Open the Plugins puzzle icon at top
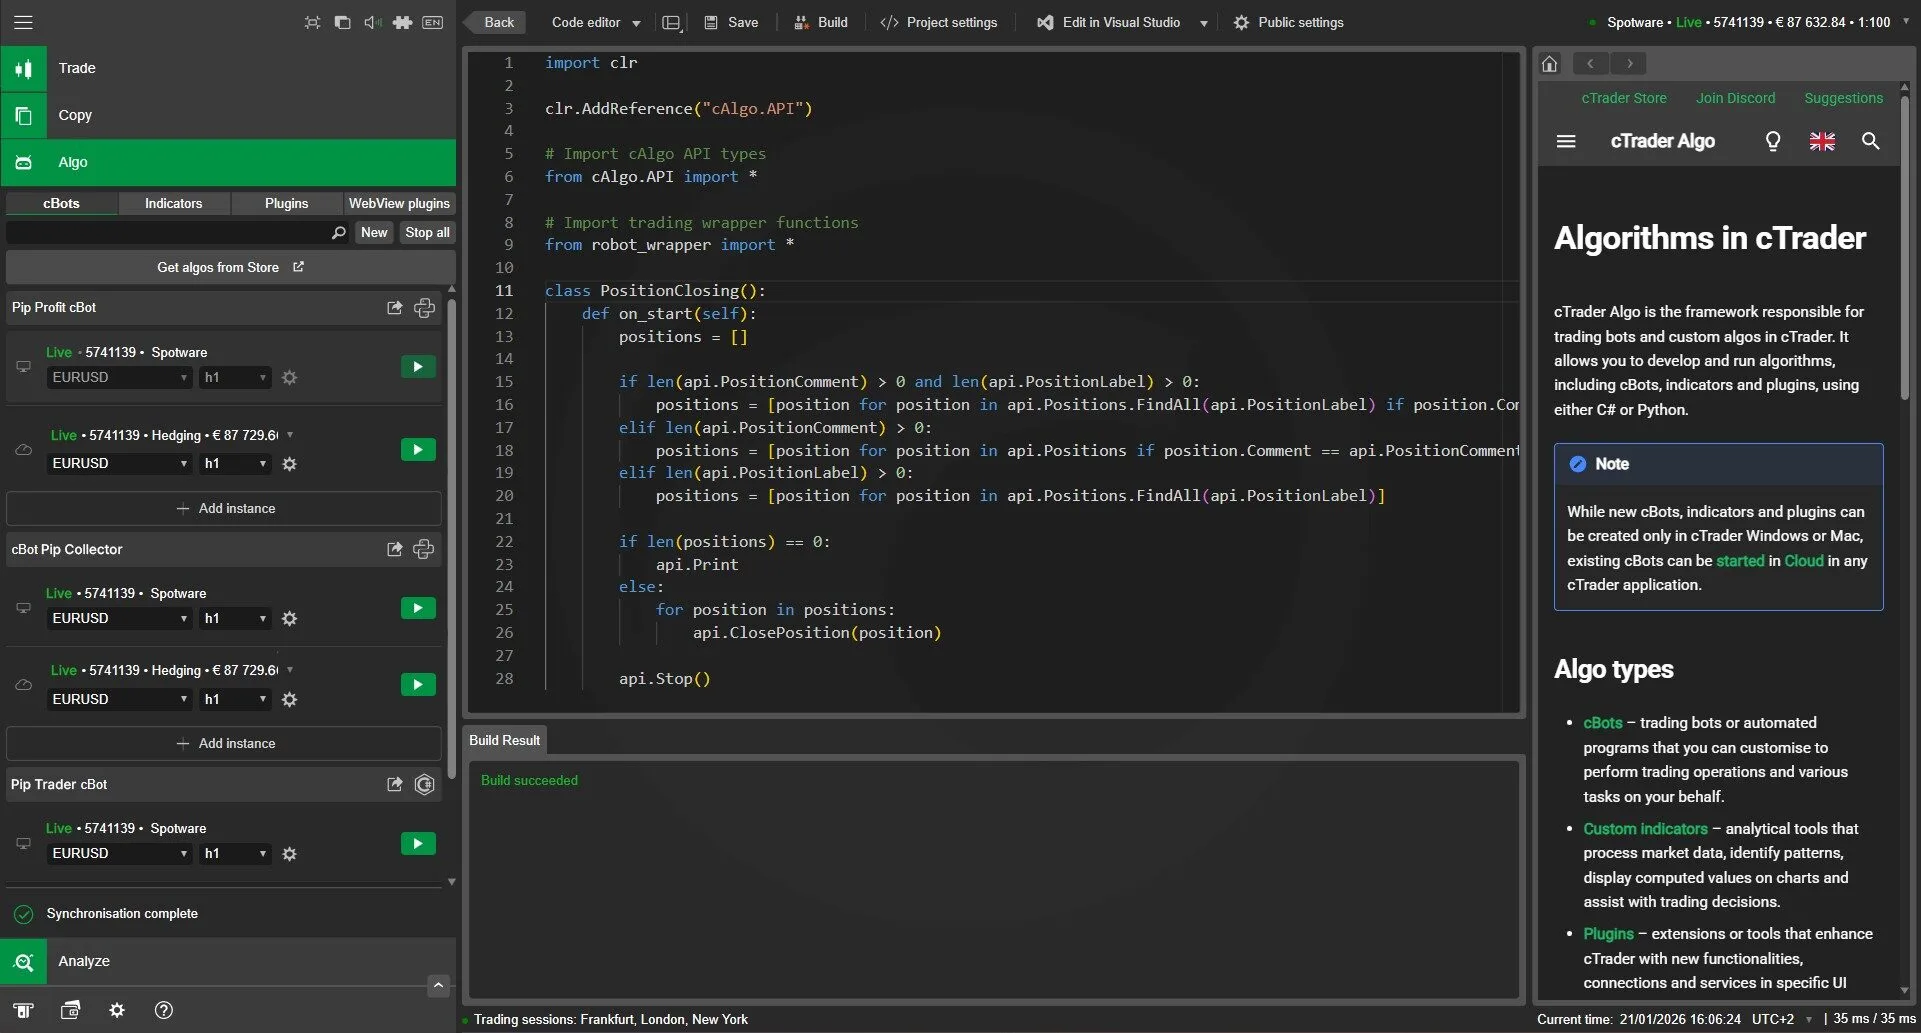This screenshot has height=1033, width=1921. (x=403, y=22)
